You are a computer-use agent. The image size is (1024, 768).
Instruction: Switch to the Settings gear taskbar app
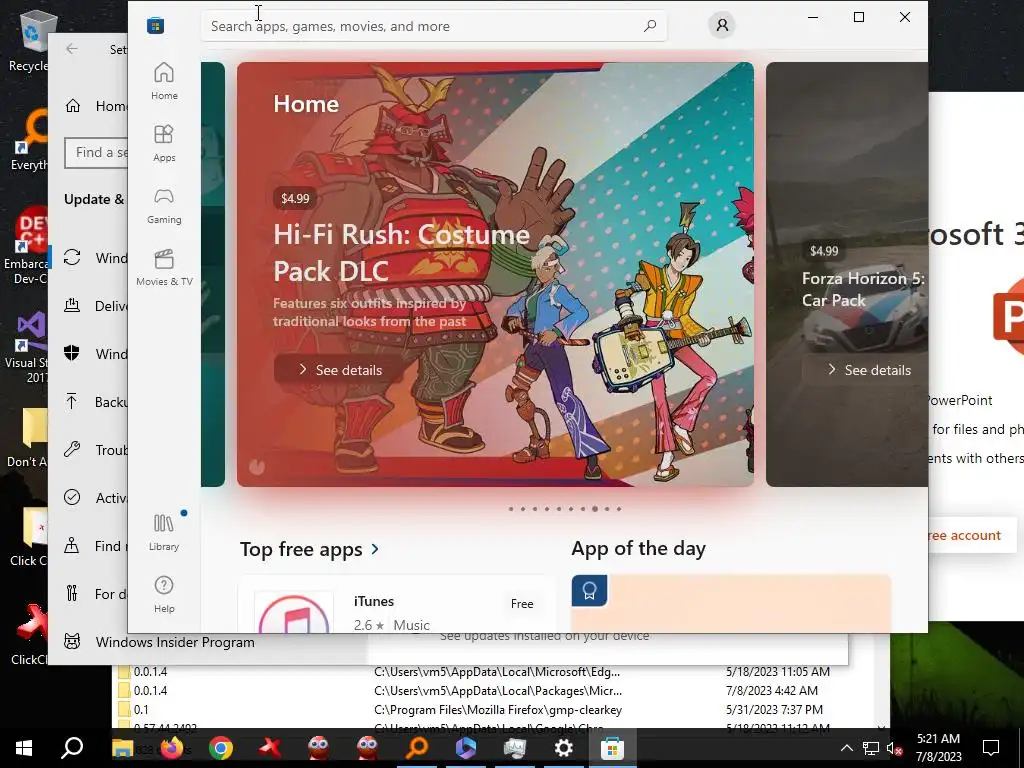(564, 748)
